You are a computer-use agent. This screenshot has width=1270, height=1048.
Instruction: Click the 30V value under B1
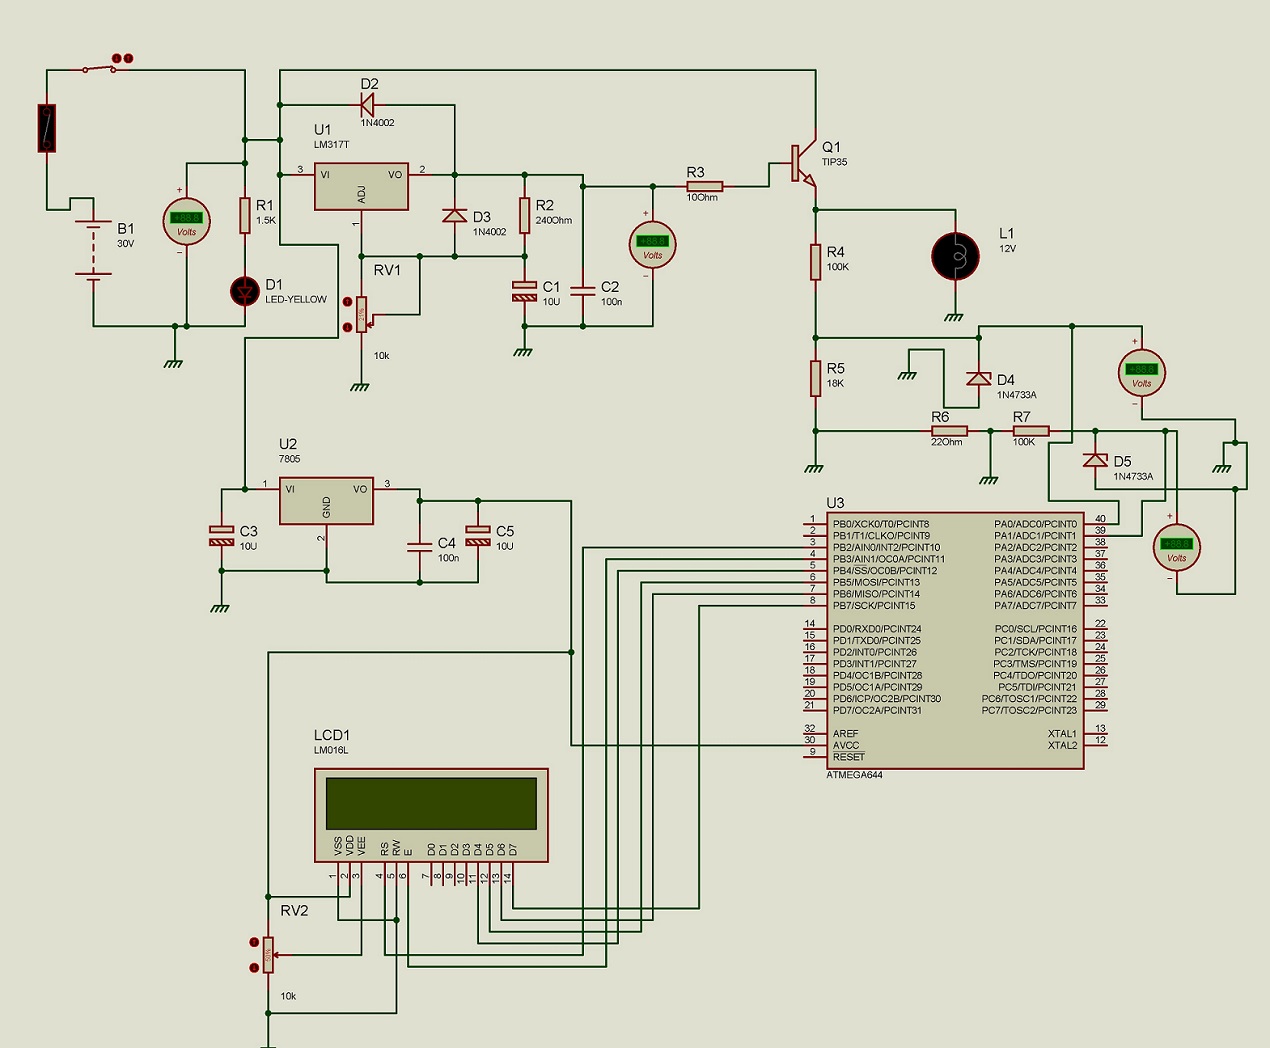pos(125,244)
